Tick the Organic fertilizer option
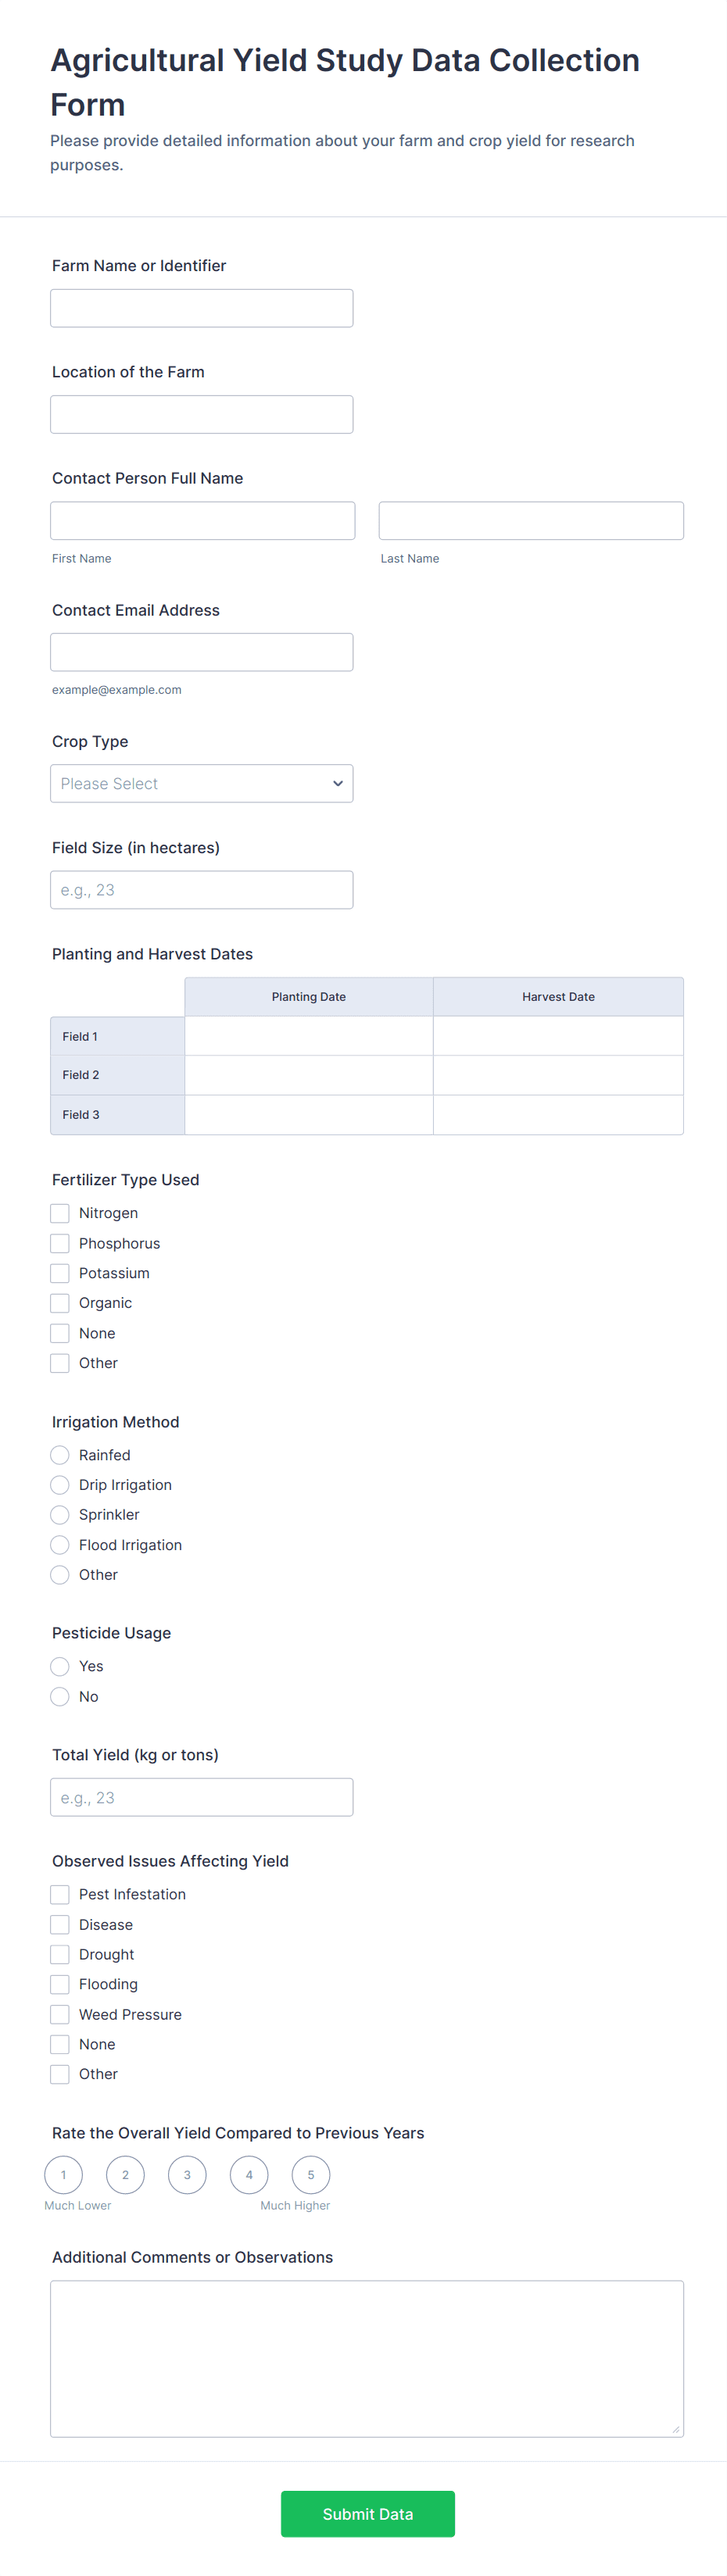The image size is (727, 2576). coord(60,1303)
